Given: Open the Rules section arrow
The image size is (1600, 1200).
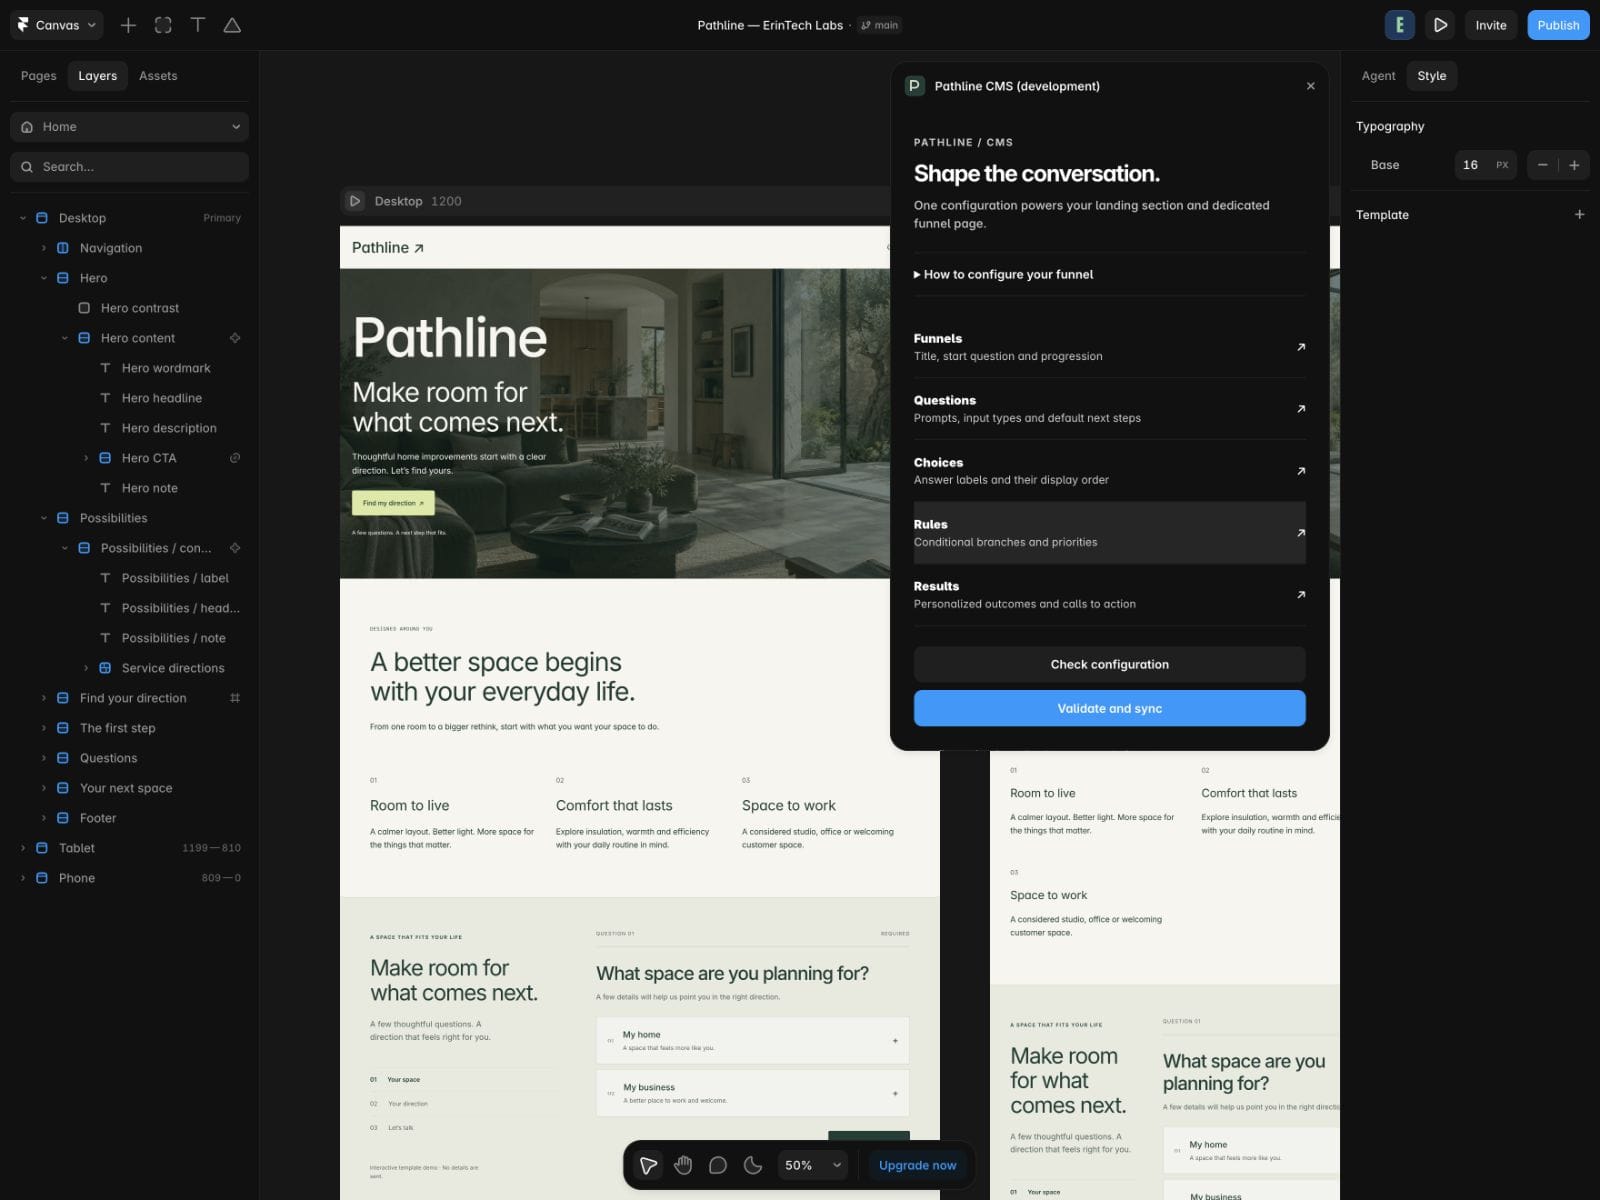Looking at the screenshot, I should click(1301, 533).
